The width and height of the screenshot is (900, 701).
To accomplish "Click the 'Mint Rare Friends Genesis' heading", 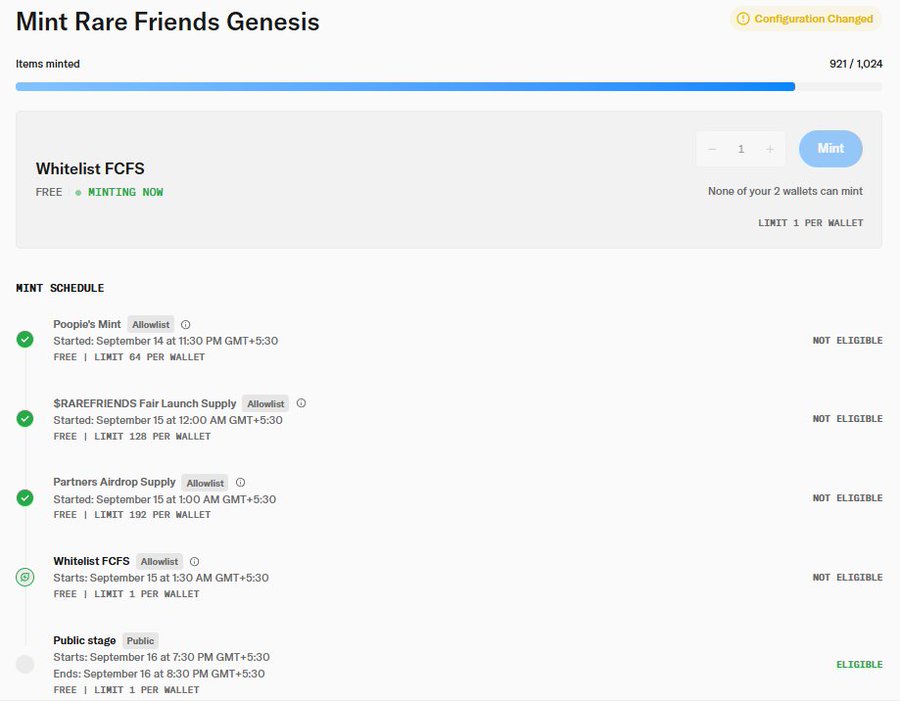I will pyautogui.click(x=168, y=22).
